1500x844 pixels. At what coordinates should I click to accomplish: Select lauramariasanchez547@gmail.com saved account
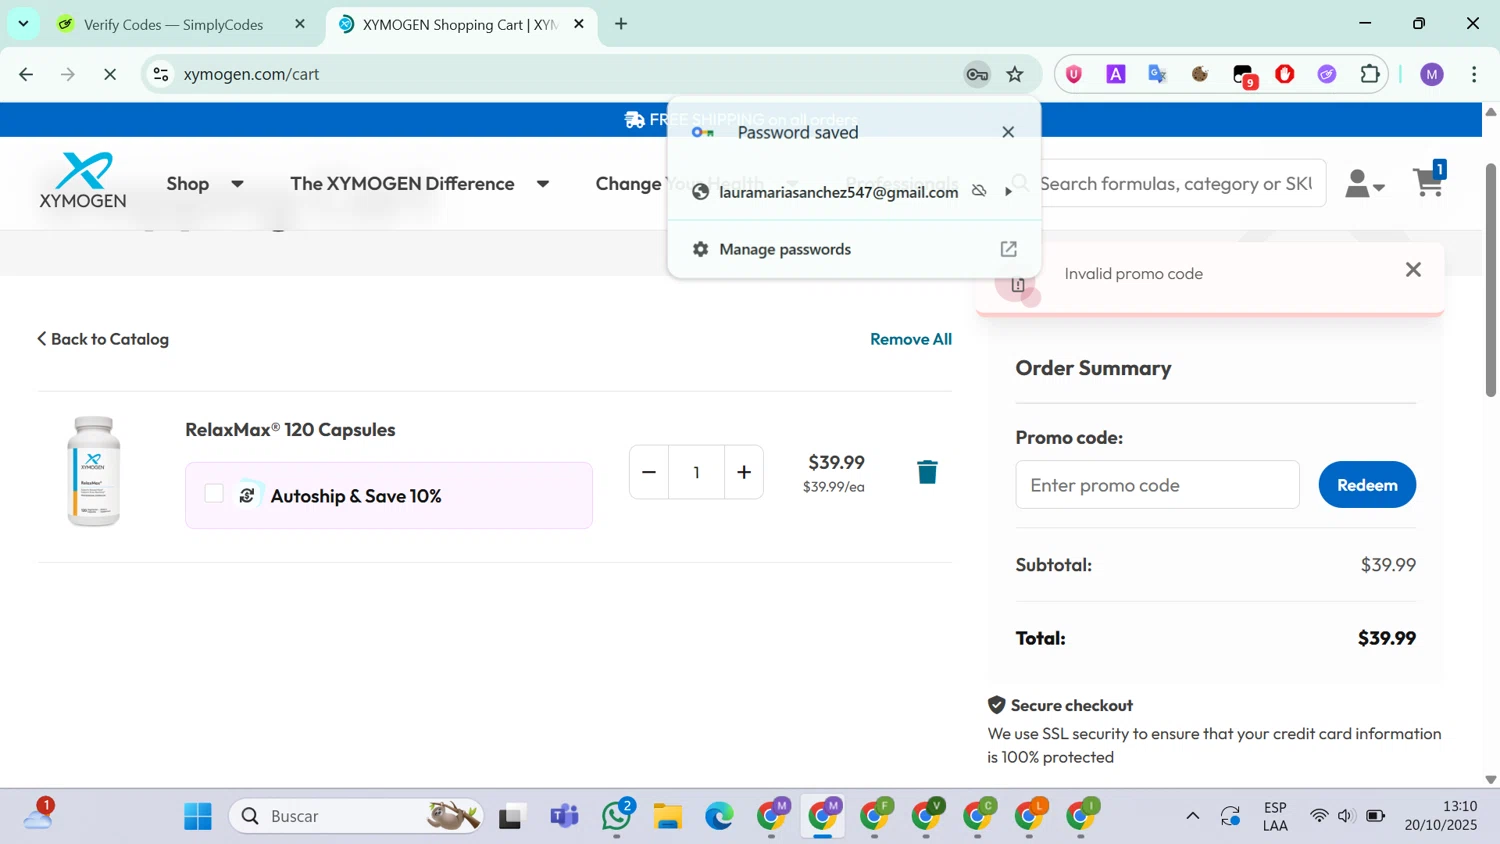pos(838,192)
